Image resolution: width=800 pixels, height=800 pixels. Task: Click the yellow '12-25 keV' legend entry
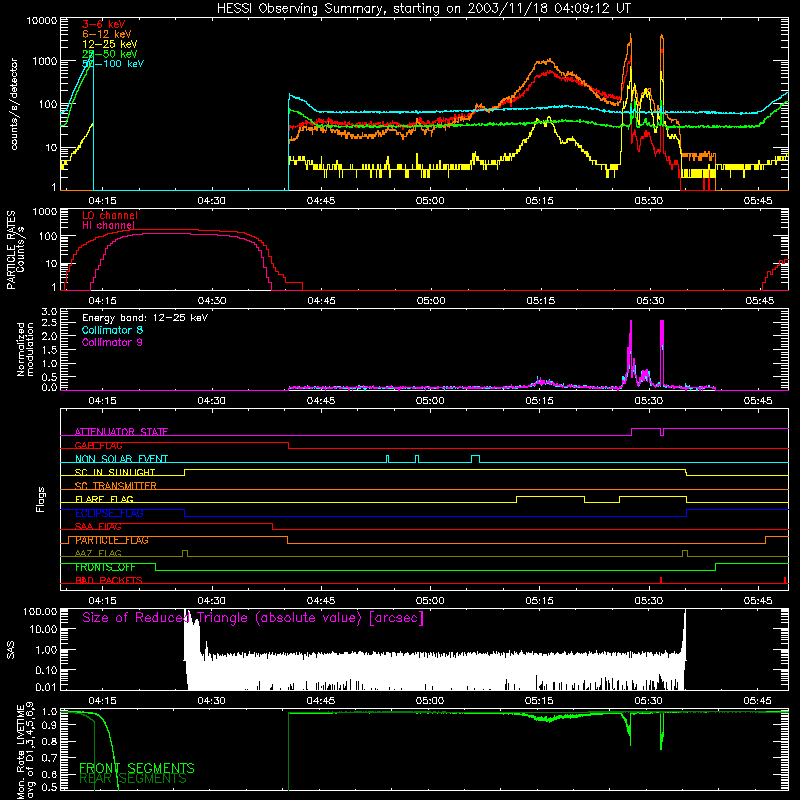[x=110, y=44]
